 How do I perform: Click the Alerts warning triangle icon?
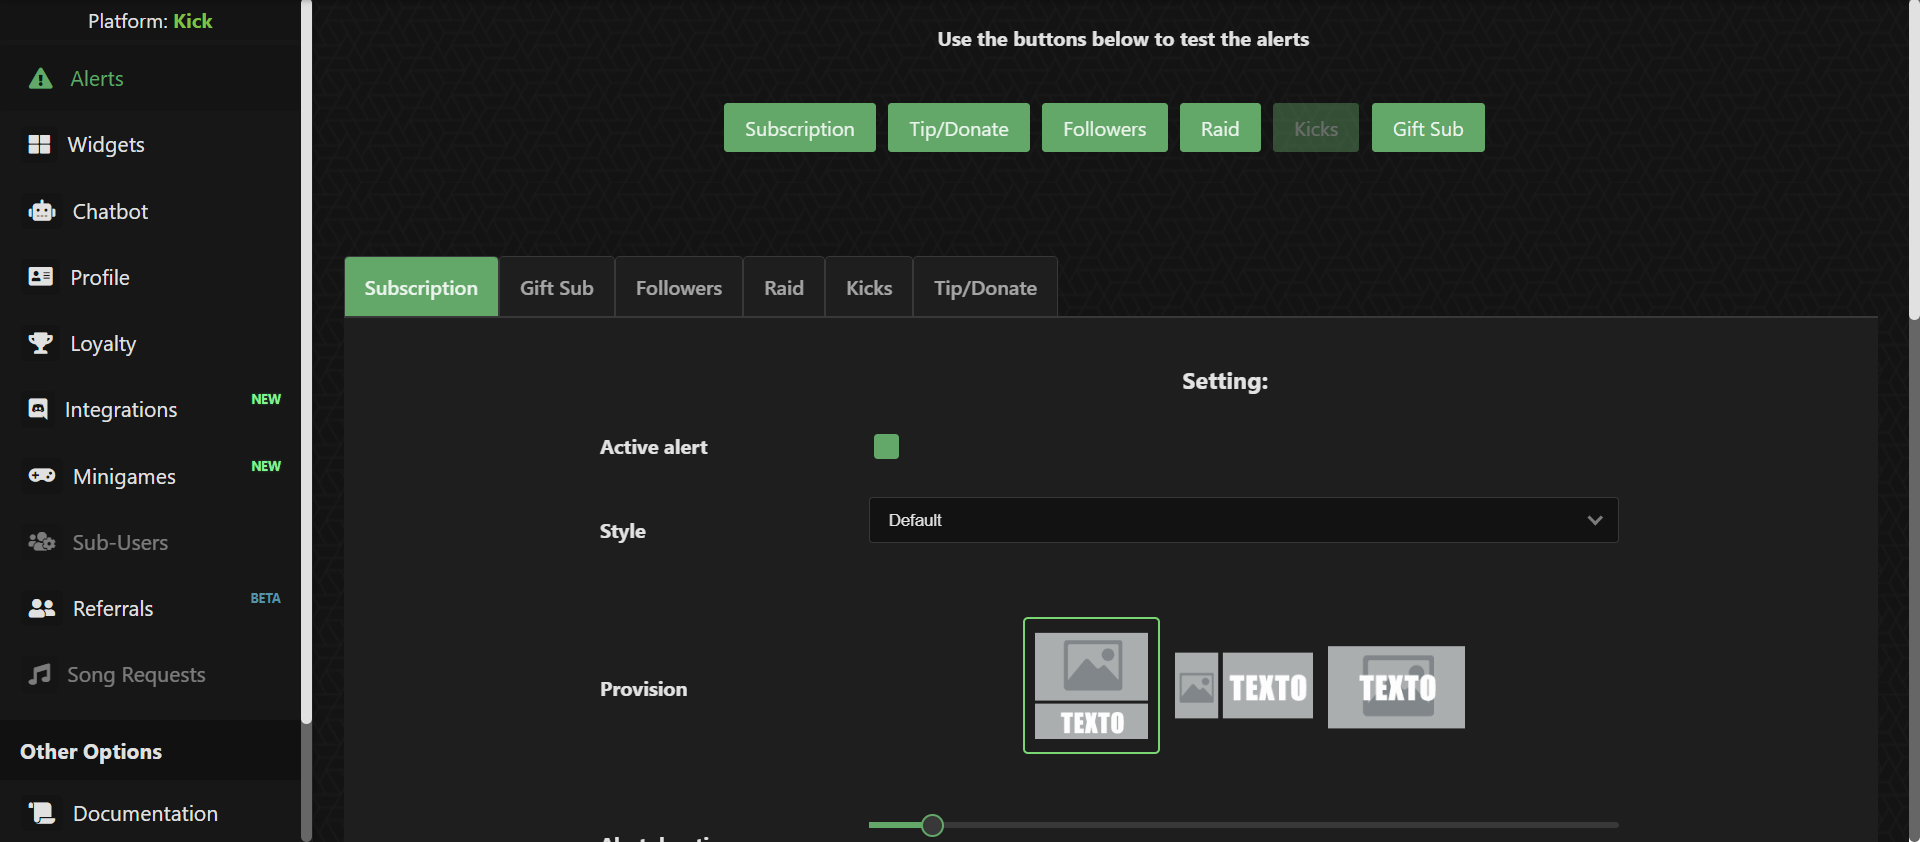[x=40, y=79]
